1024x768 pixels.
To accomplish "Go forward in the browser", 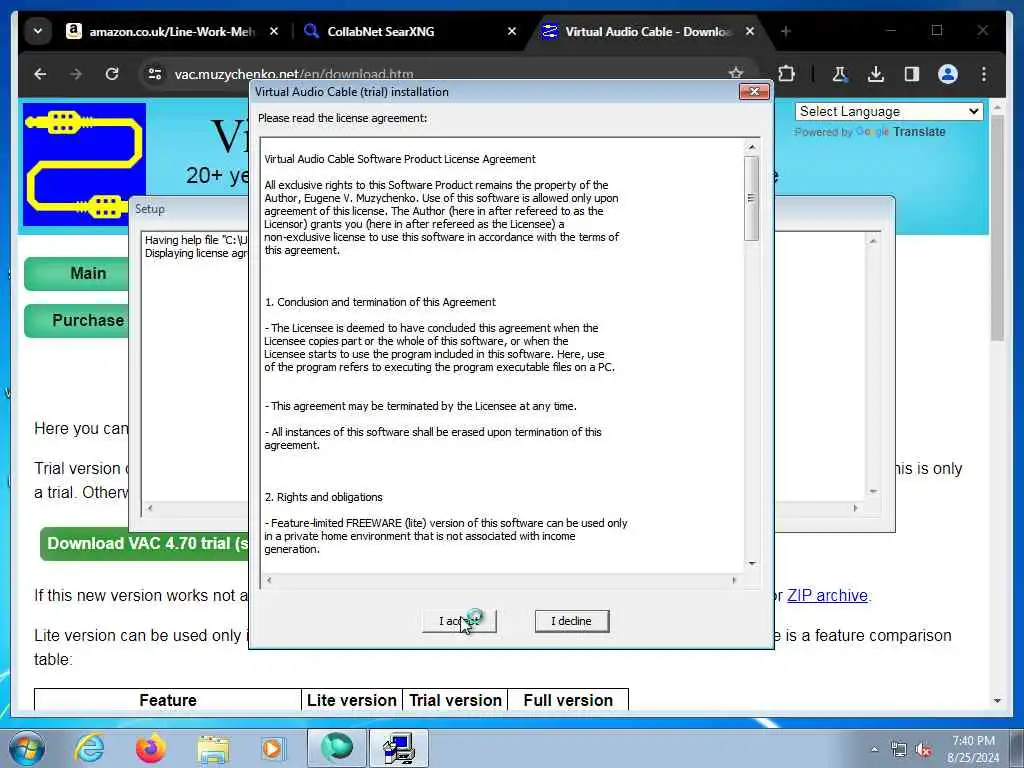I will click(x=76, y=74).
